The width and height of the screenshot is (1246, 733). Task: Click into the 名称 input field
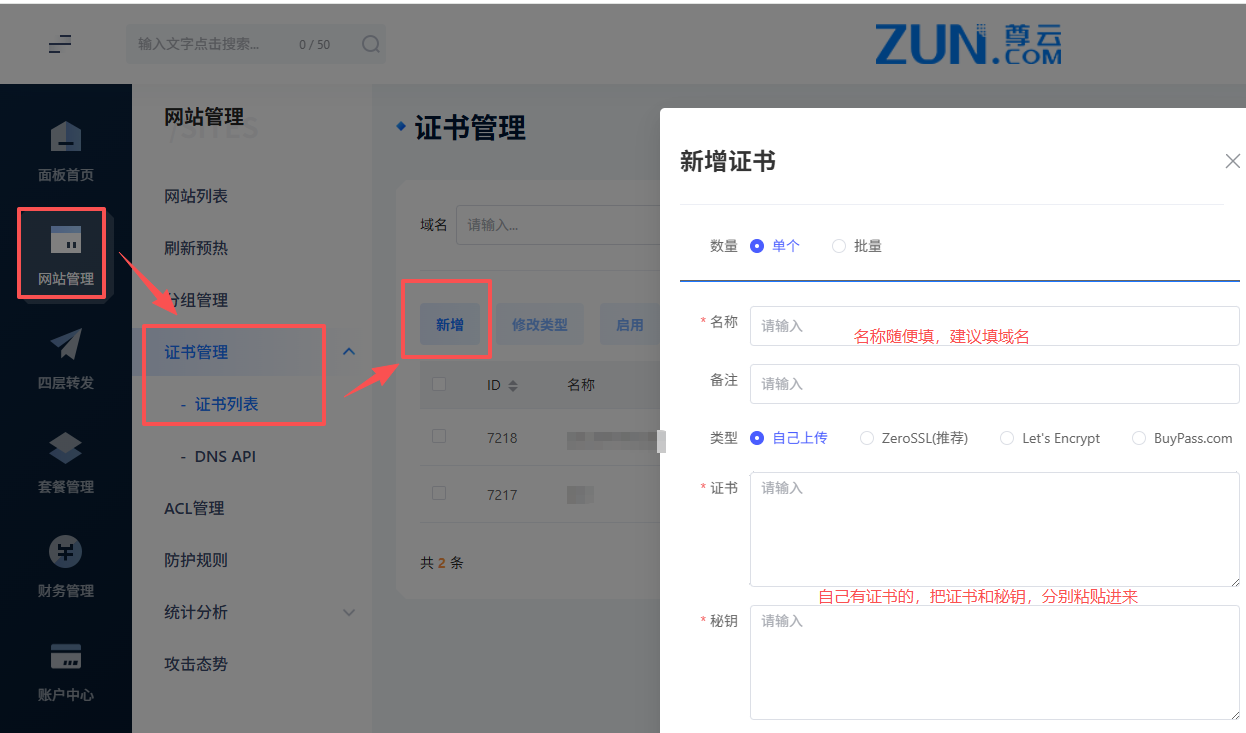point(994,326)
